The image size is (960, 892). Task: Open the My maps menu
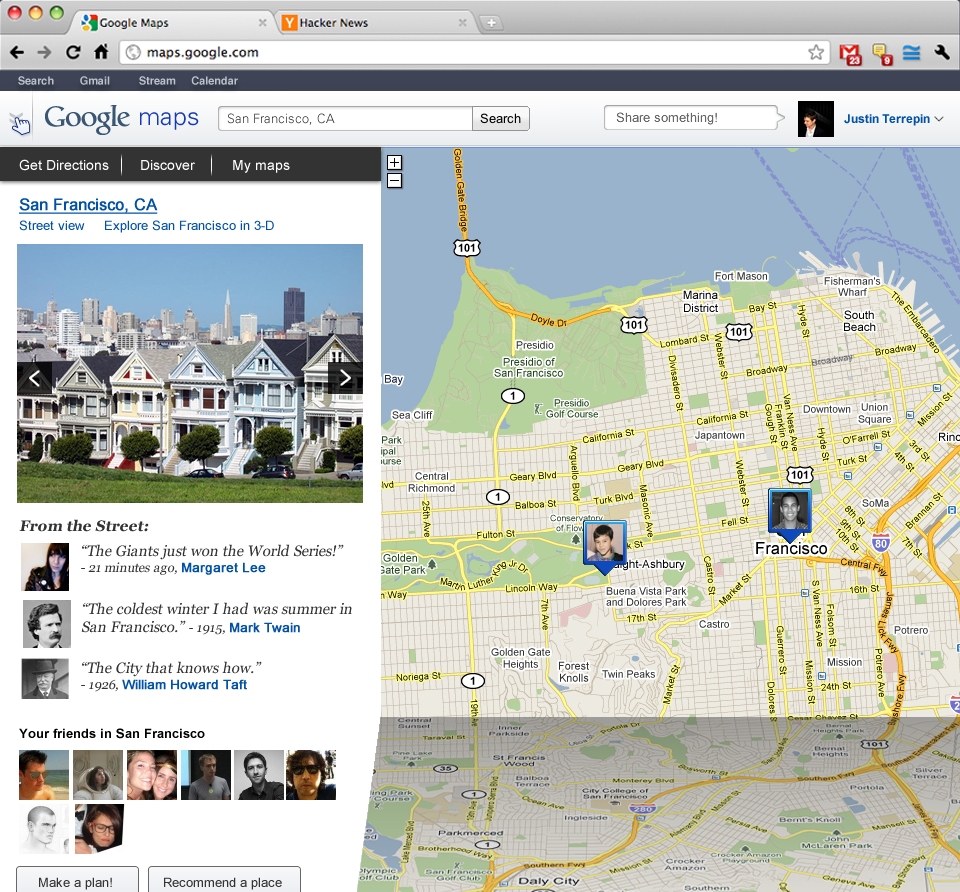click(261, 165)
